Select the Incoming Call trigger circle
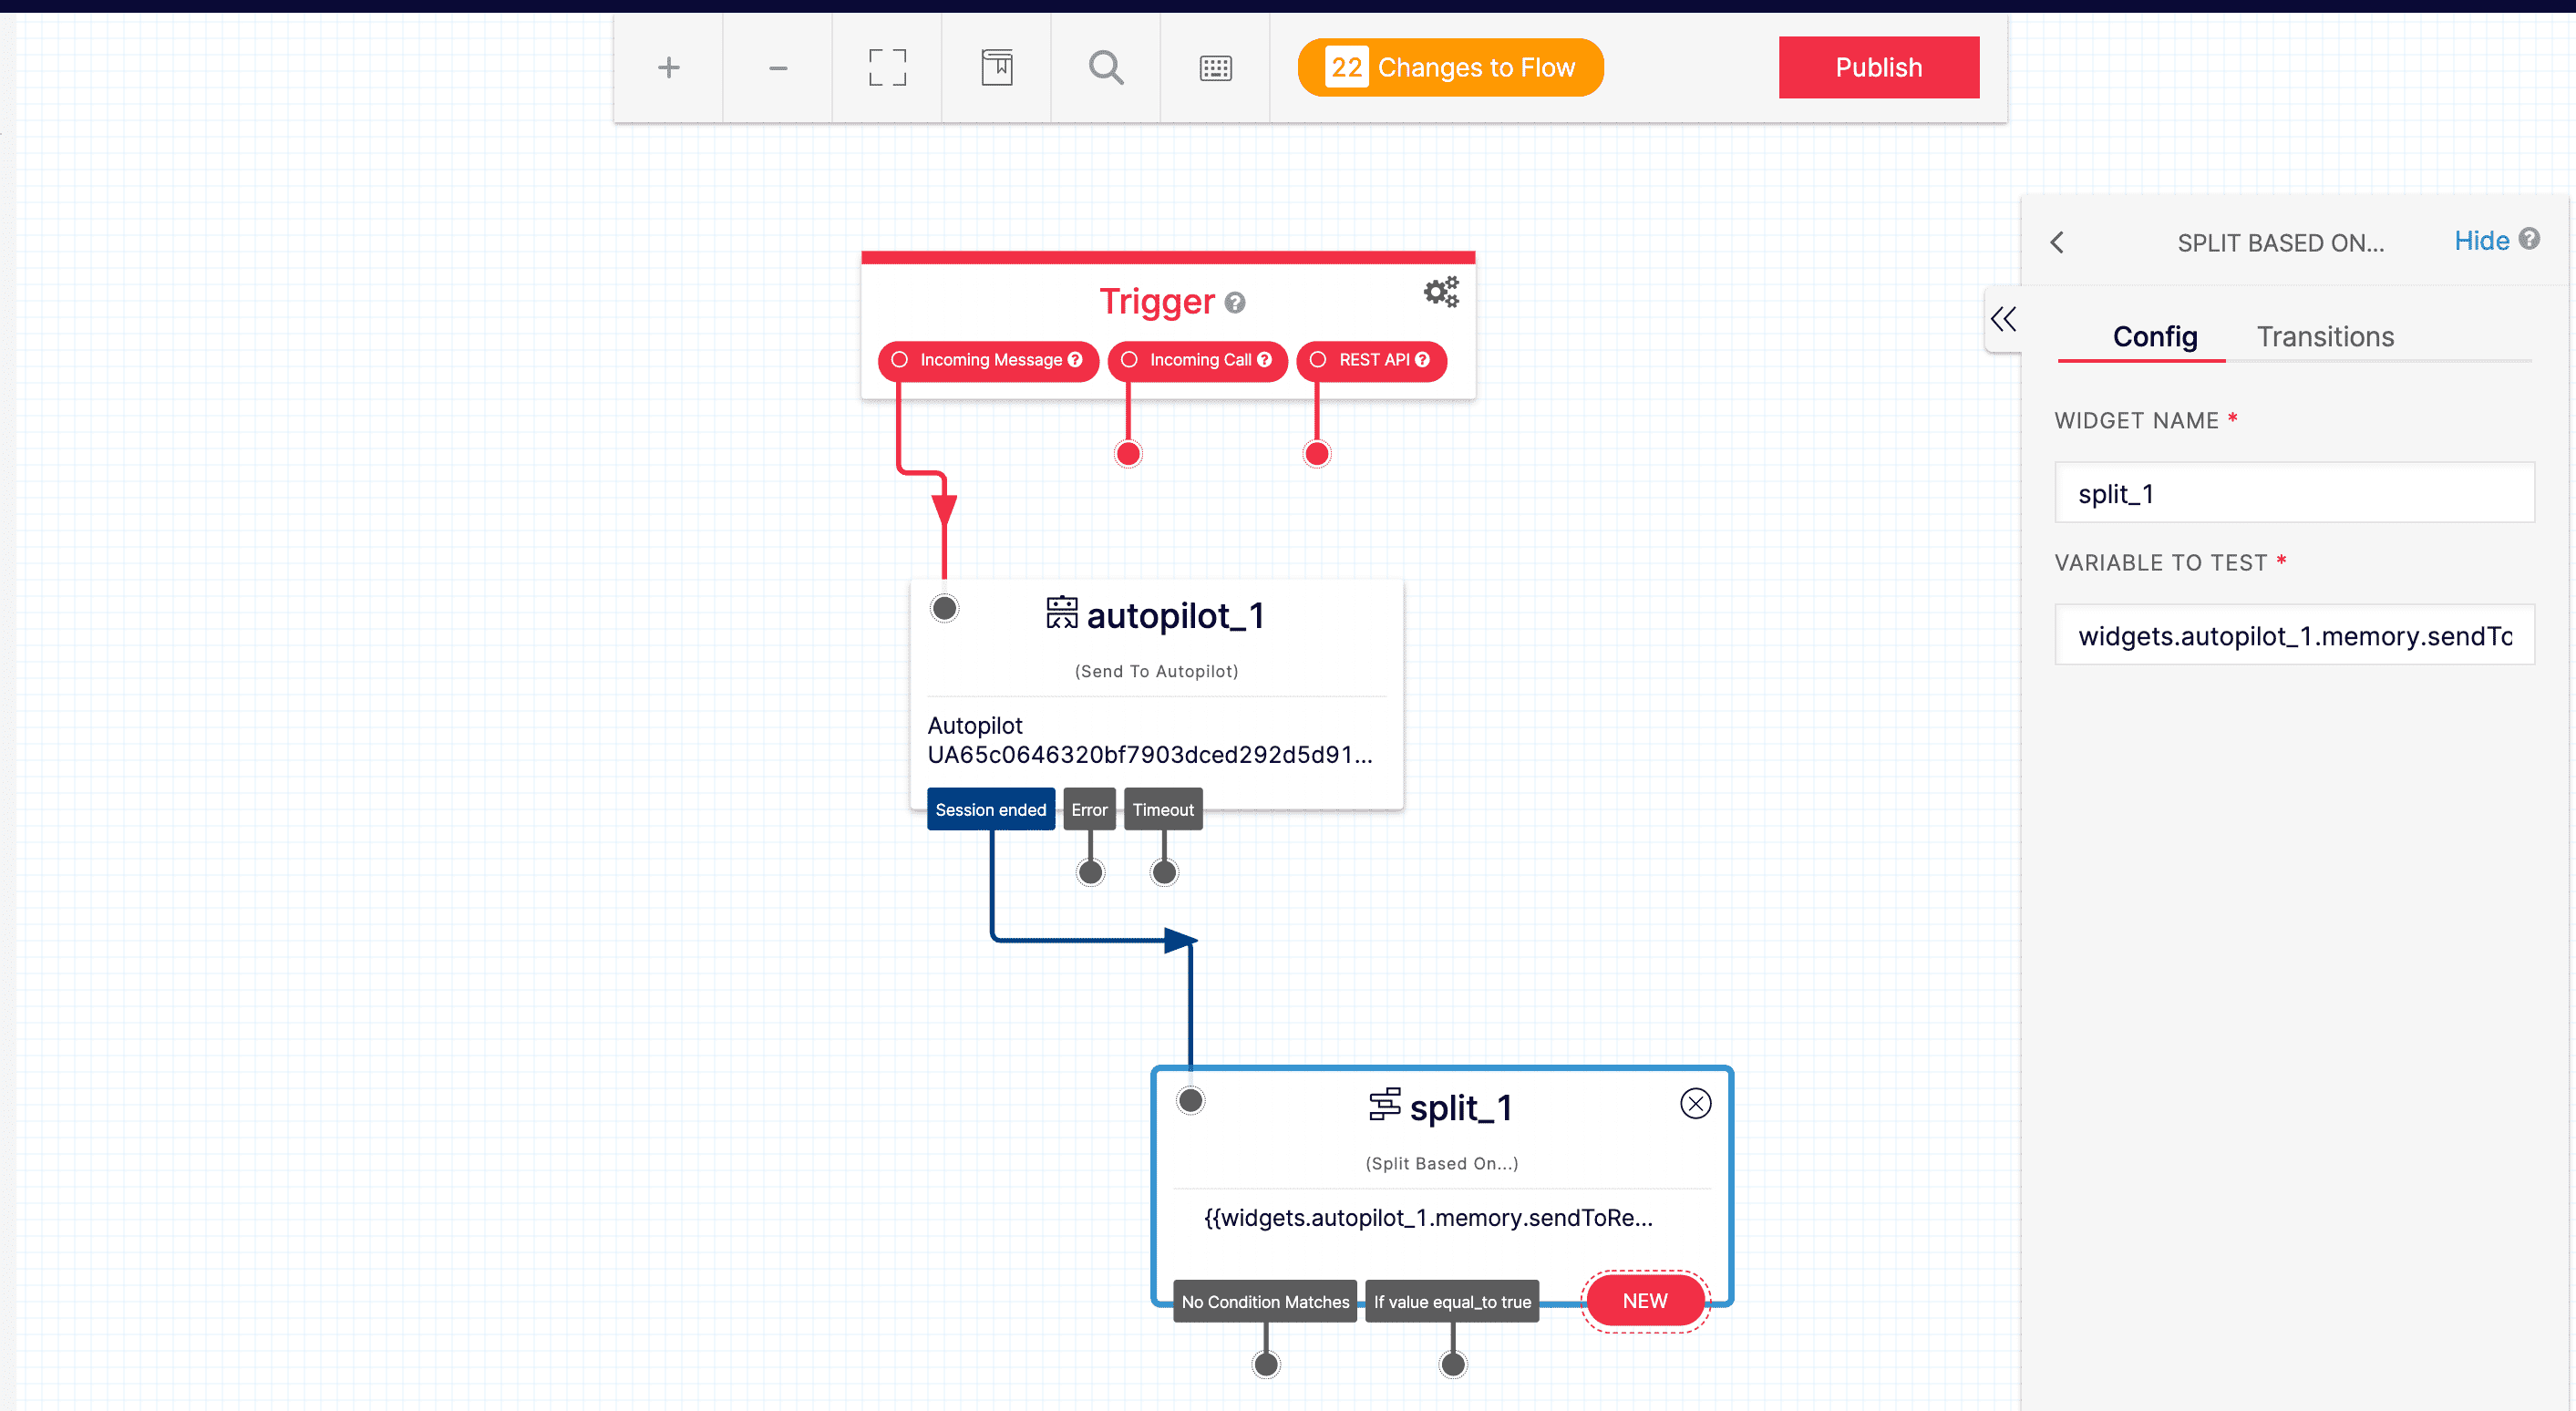 pos(1129,360)
